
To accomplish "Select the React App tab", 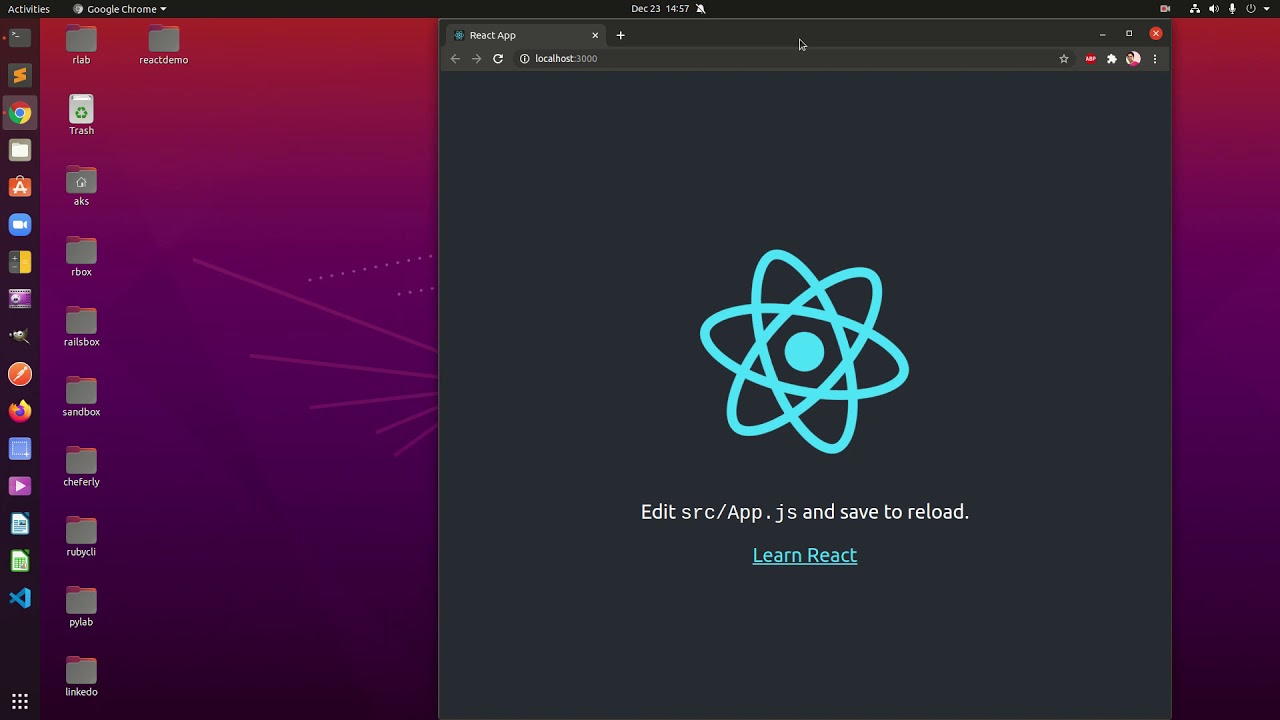I will coord(525,35).
